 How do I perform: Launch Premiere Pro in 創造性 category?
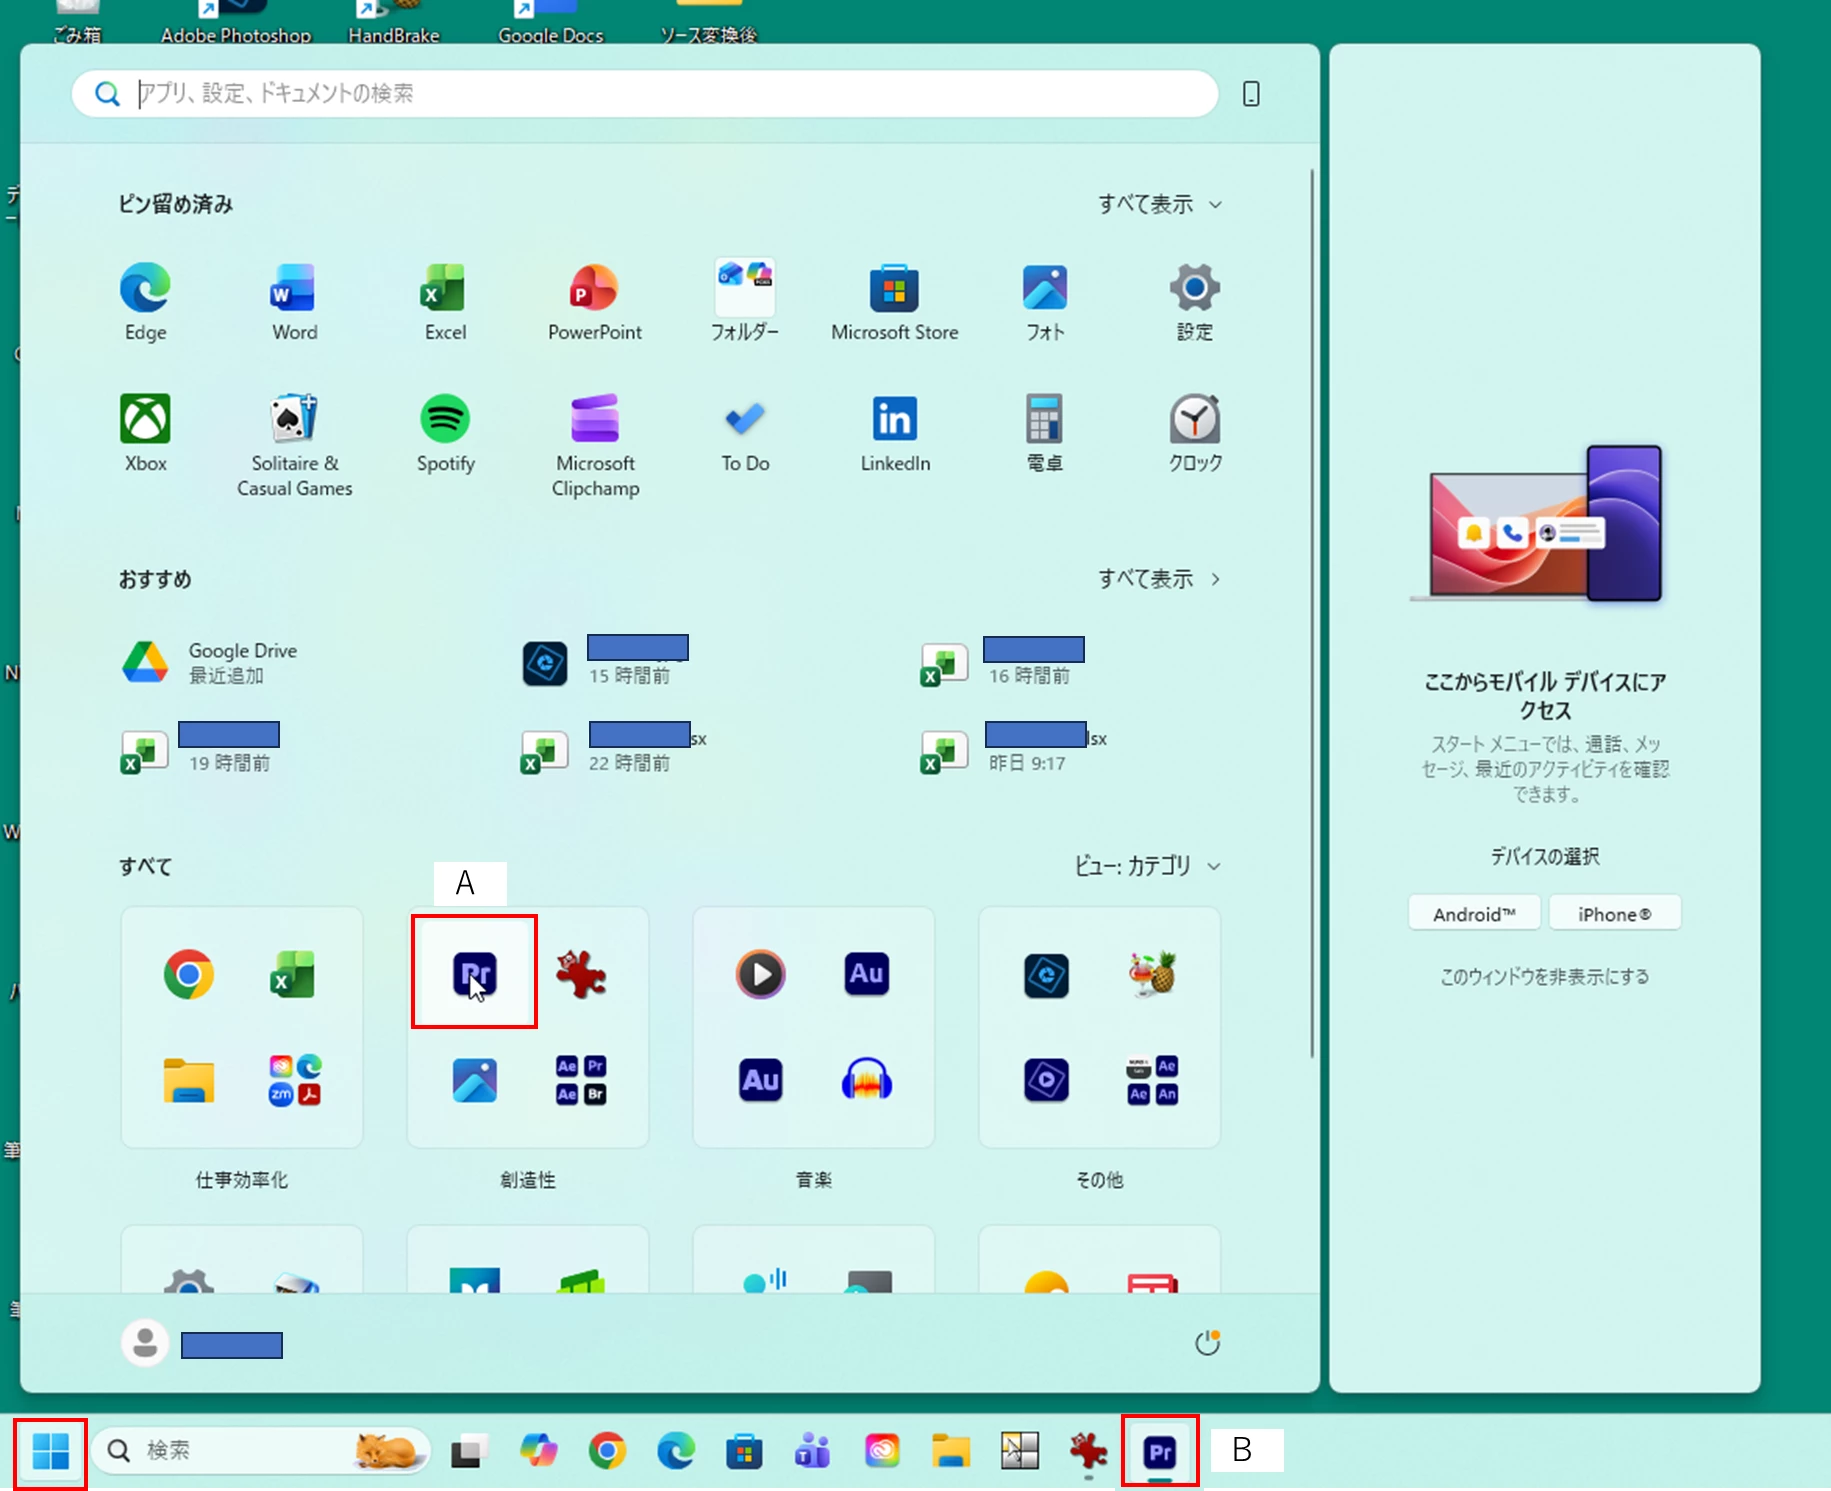[474, 973]
